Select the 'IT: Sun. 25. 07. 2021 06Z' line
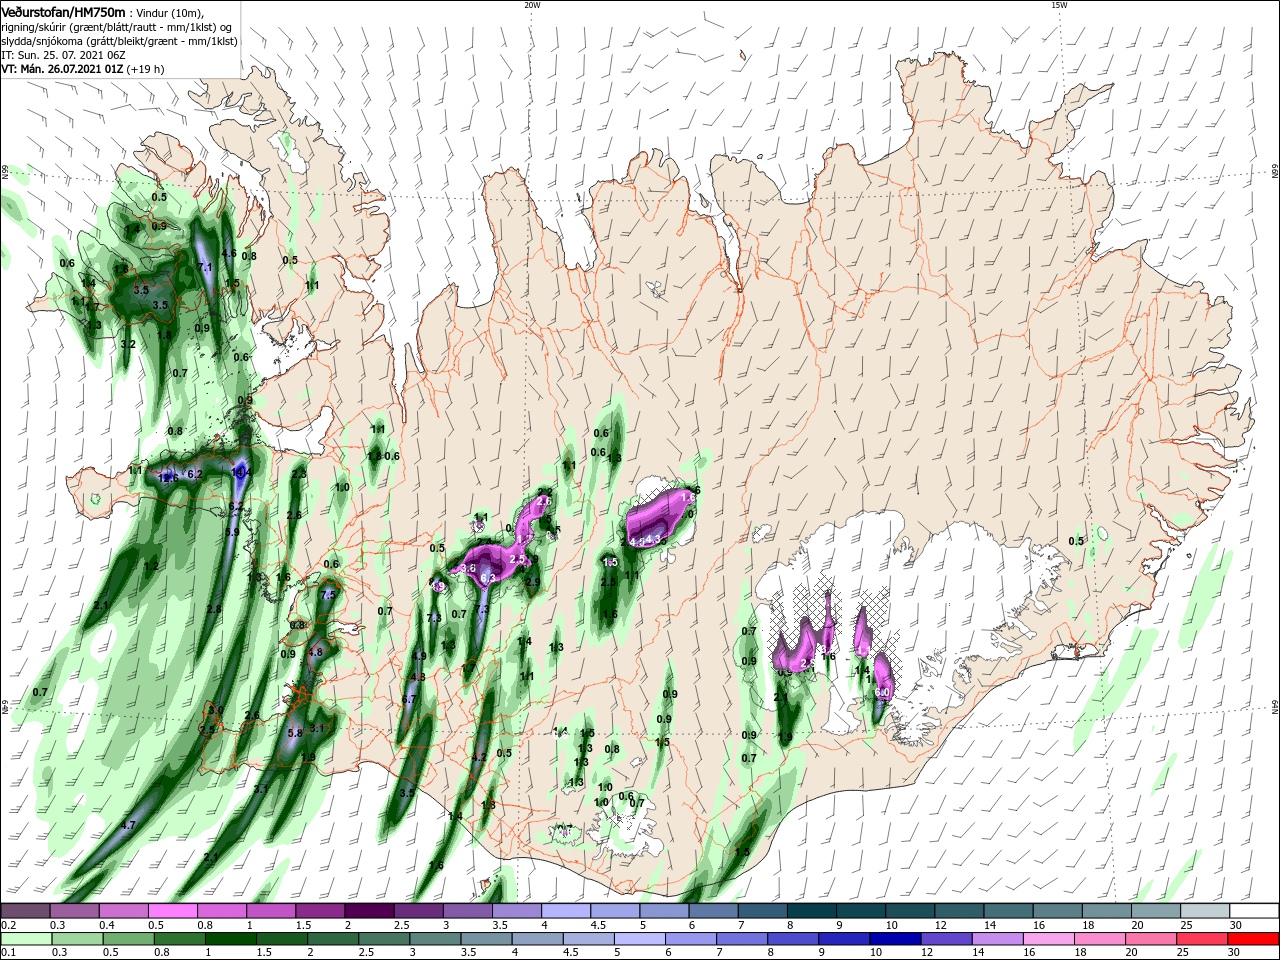 [63, 54]
